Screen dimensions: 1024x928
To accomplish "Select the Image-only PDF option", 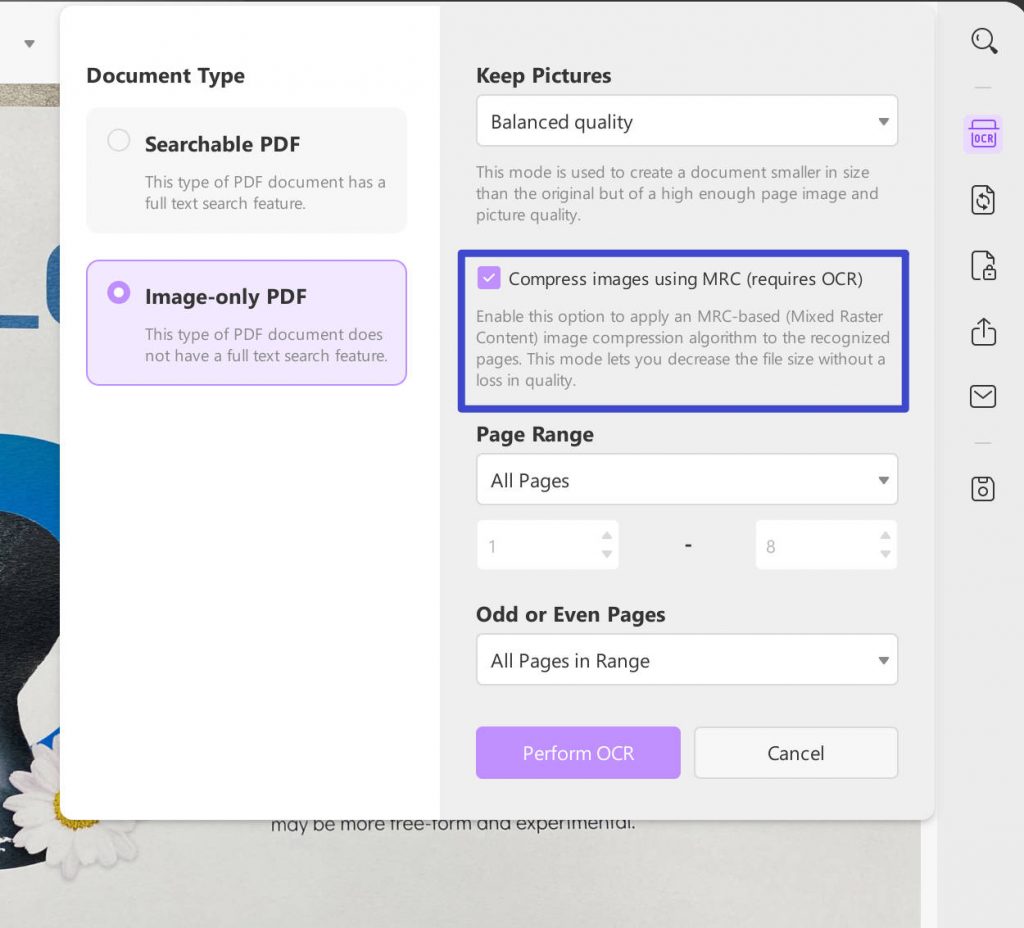I will click(119, 292).
